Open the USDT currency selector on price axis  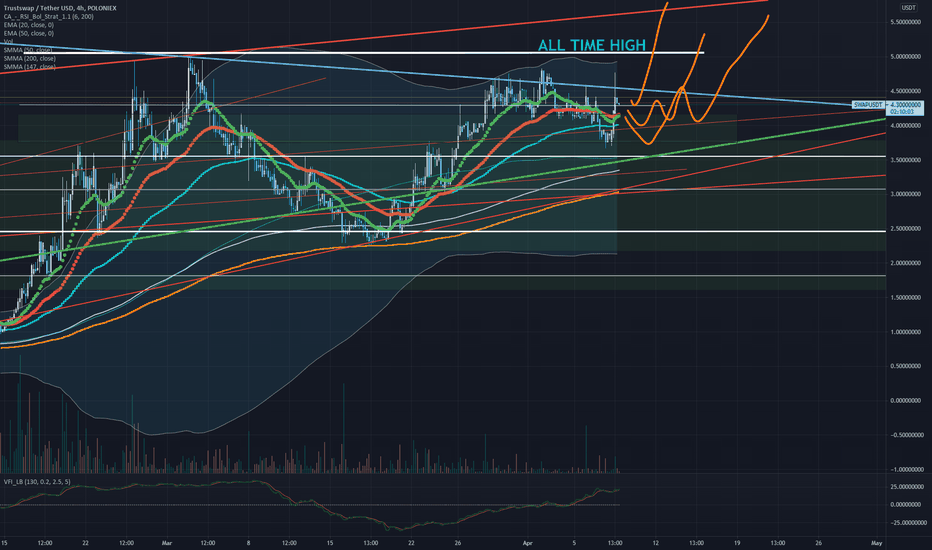[908, 8]
